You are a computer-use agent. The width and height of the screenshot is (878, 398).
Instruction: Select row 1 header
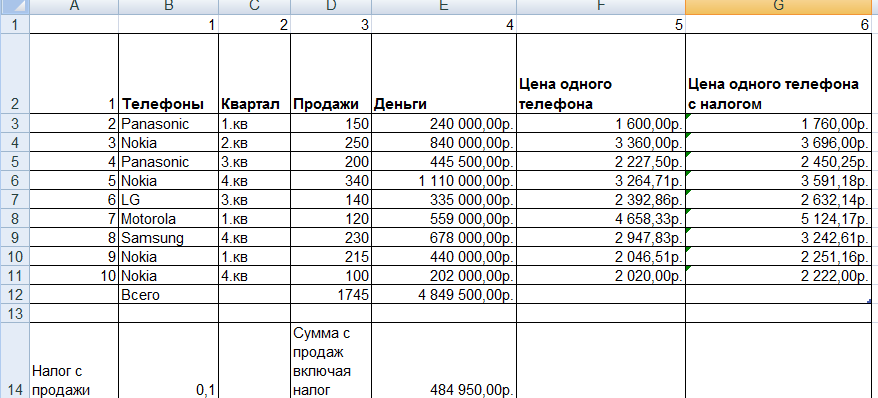[x=14, y=25]
